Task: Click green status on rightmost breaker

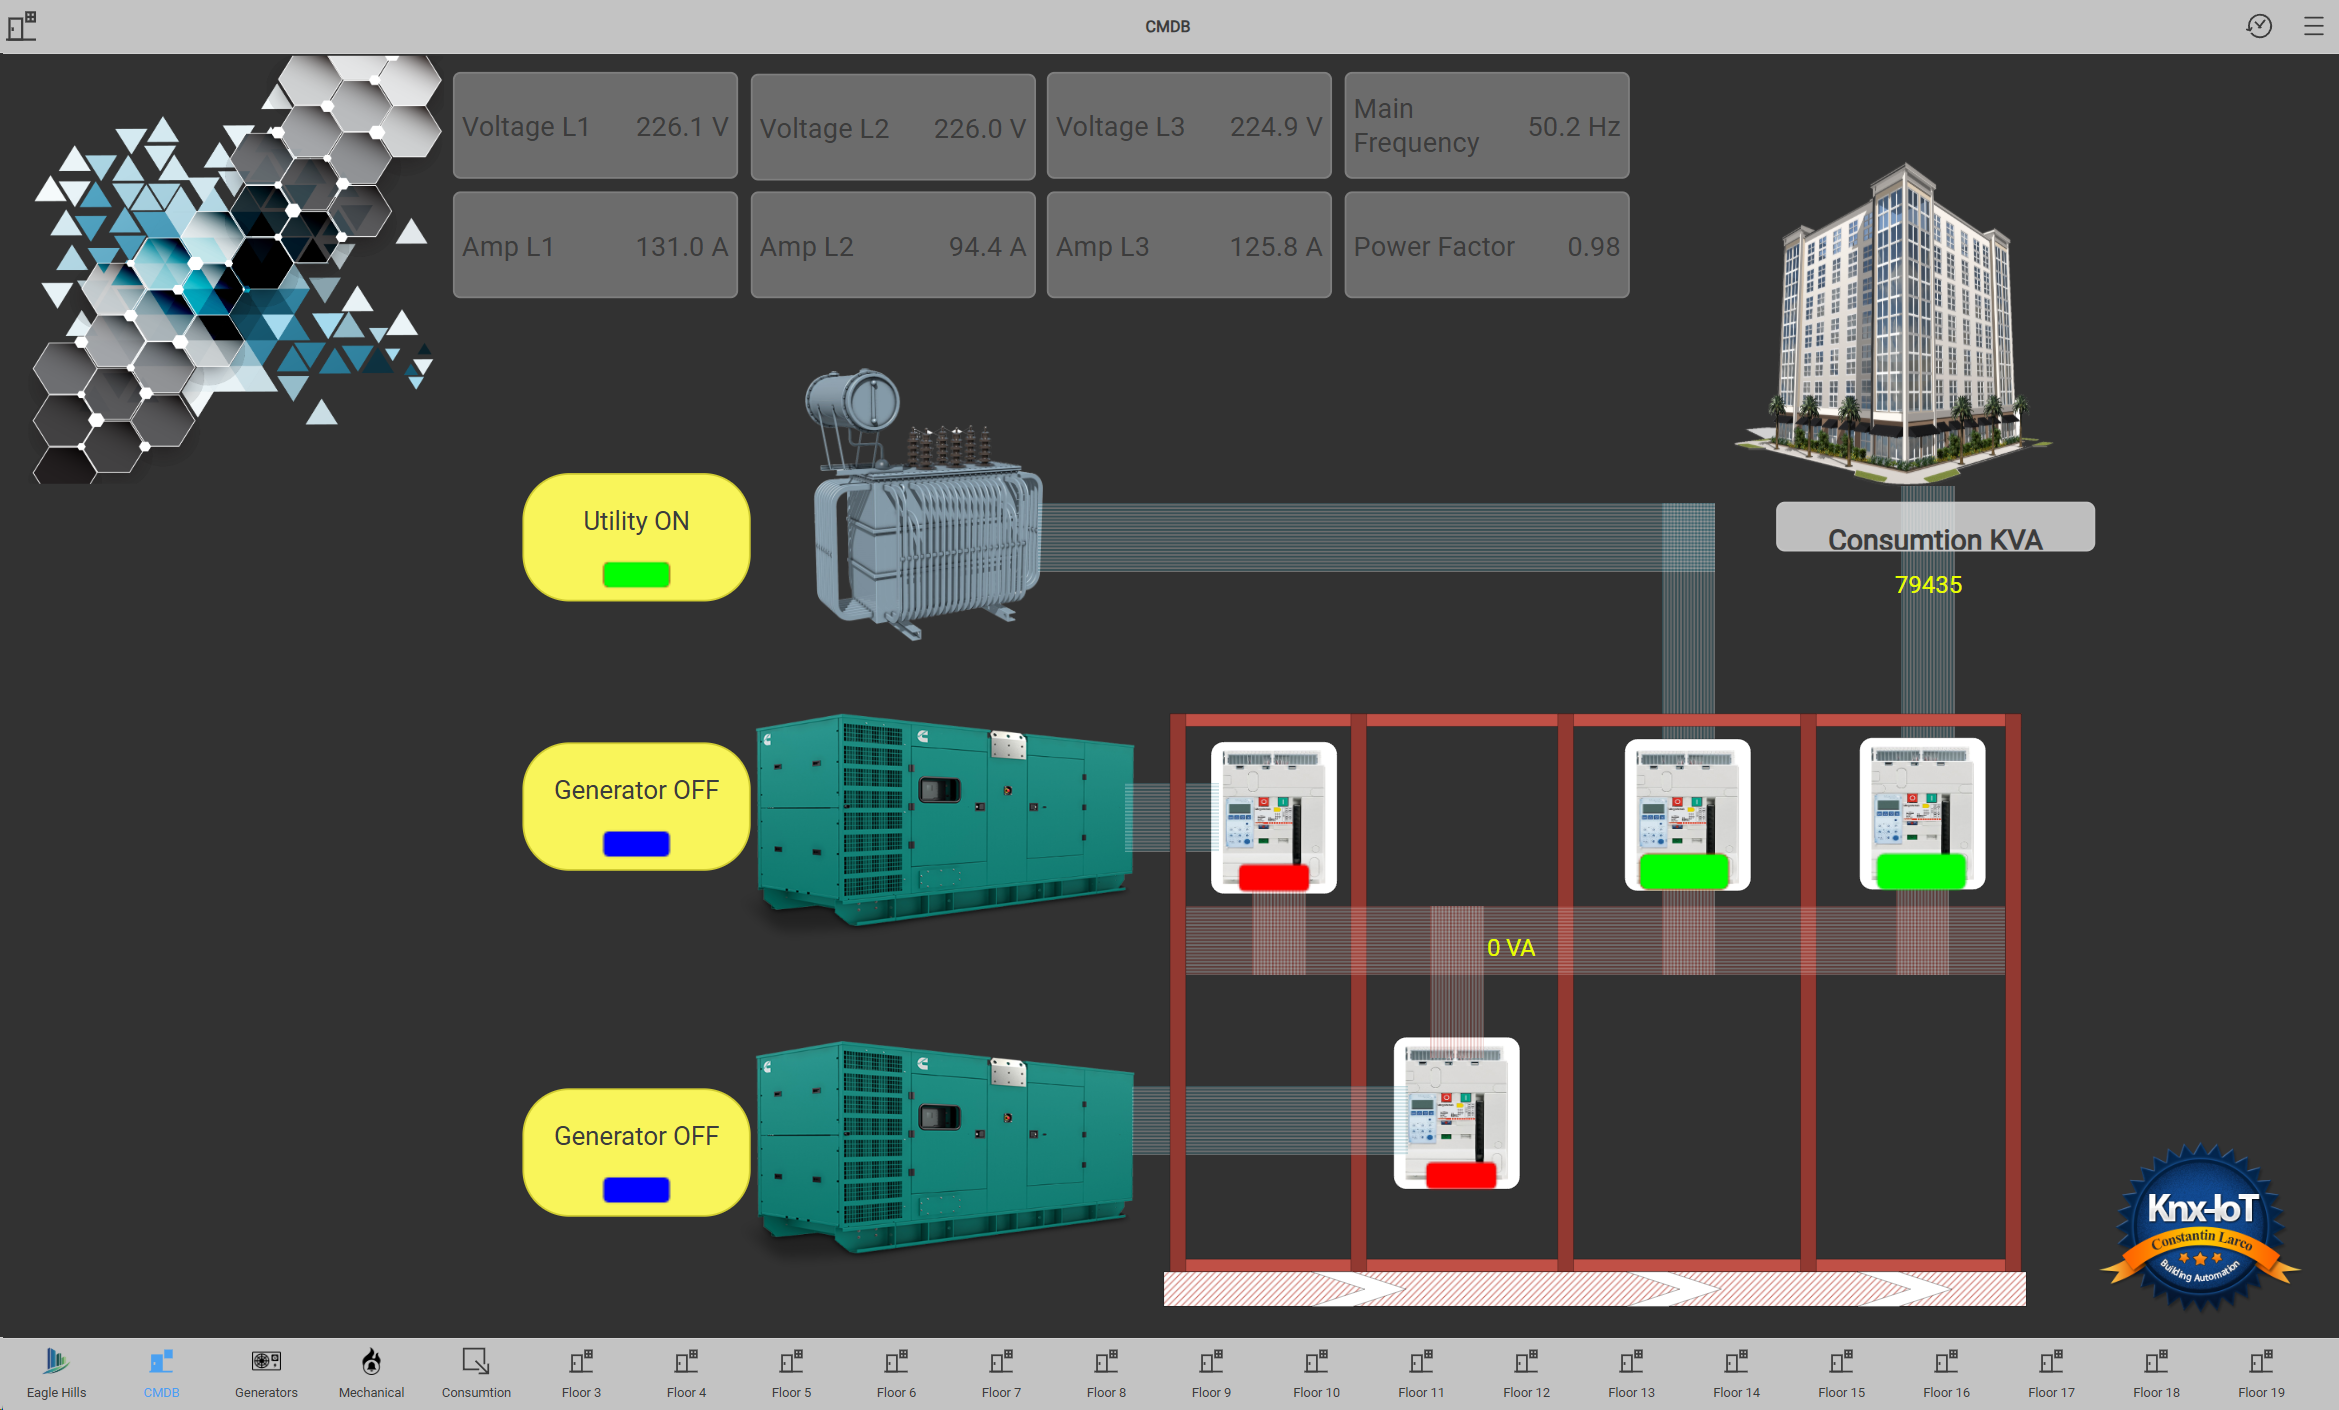Action: 1921,870
